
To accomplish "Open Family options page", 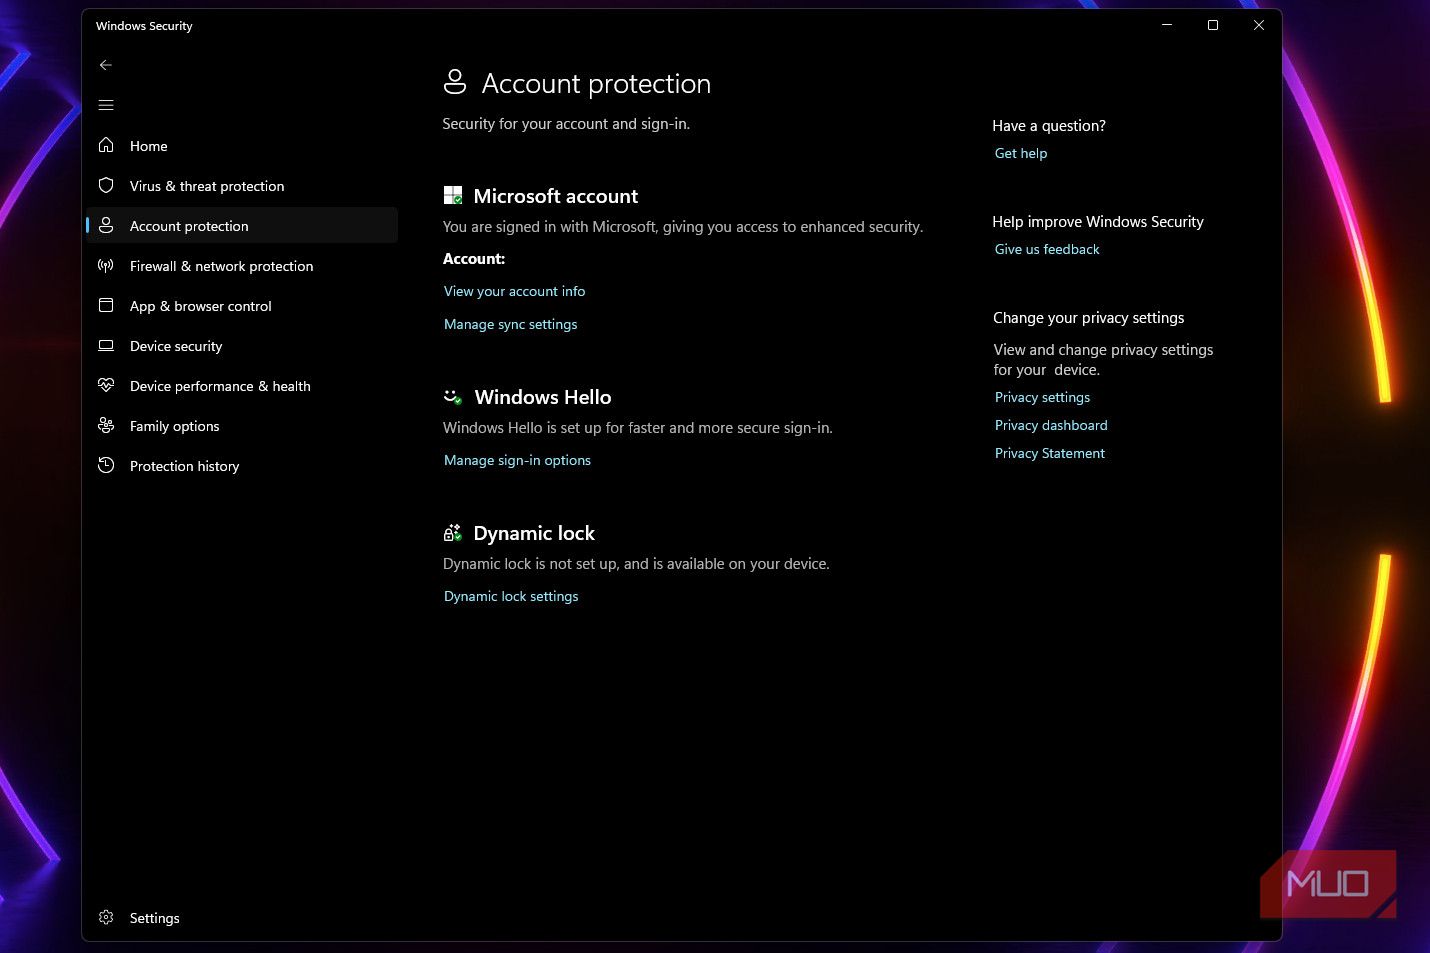I will [242, 426].
